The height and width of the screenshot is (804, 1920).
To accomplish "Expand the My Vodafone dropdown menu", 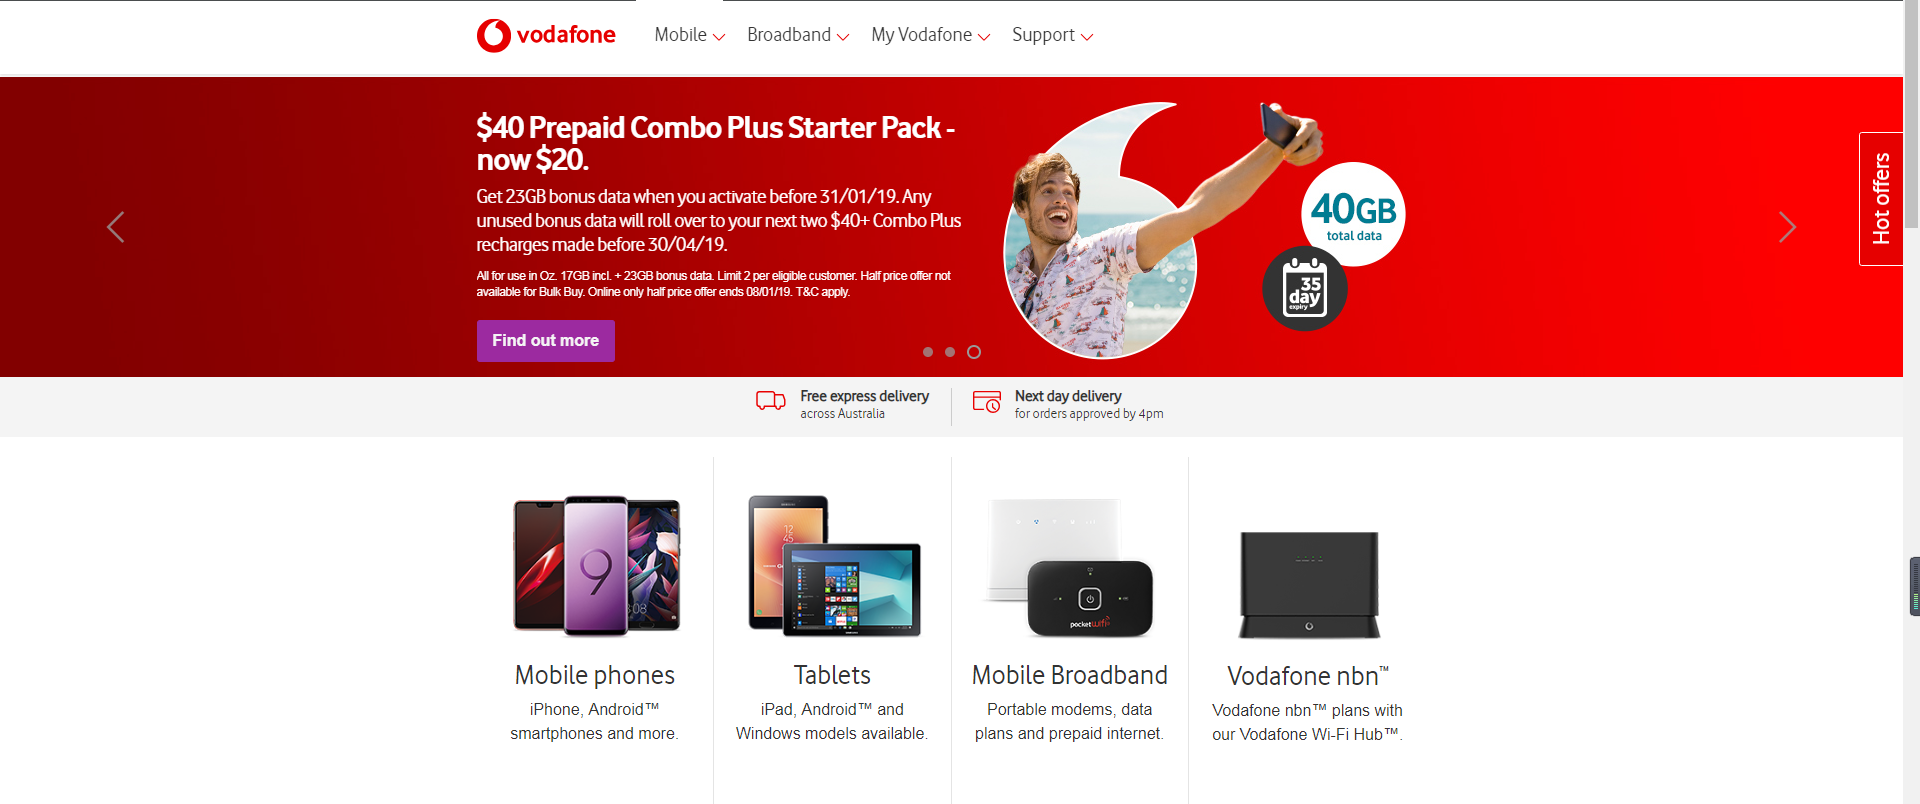I will click(x=931, y=35).
